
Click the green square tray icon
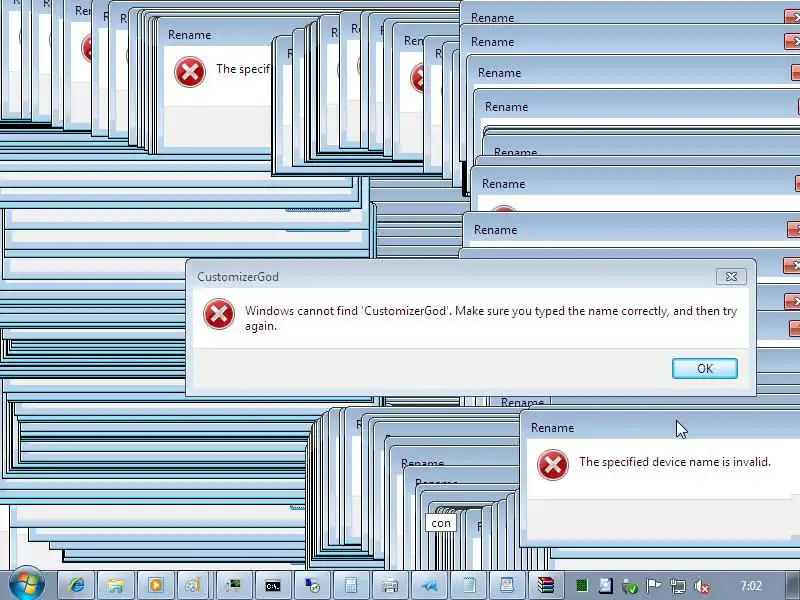click(x=582, y=586)
